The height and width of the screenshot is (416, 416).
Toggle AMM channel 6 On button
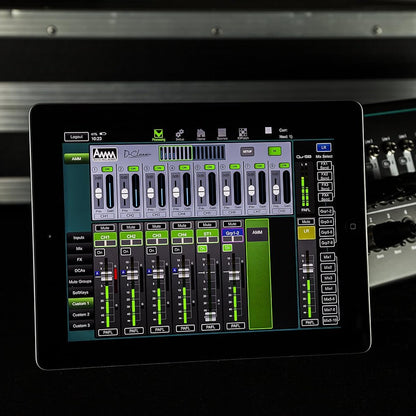[235, 166]
